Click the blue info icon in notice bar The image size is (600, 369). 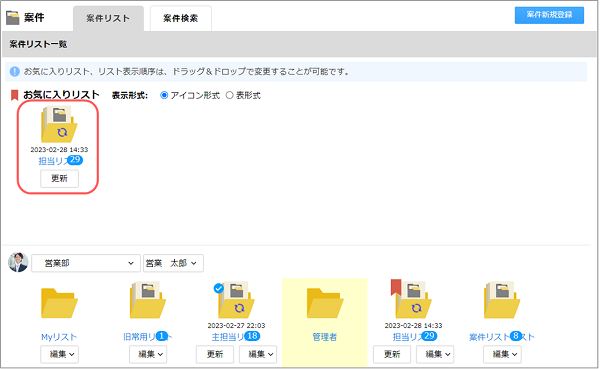(15, 72)
